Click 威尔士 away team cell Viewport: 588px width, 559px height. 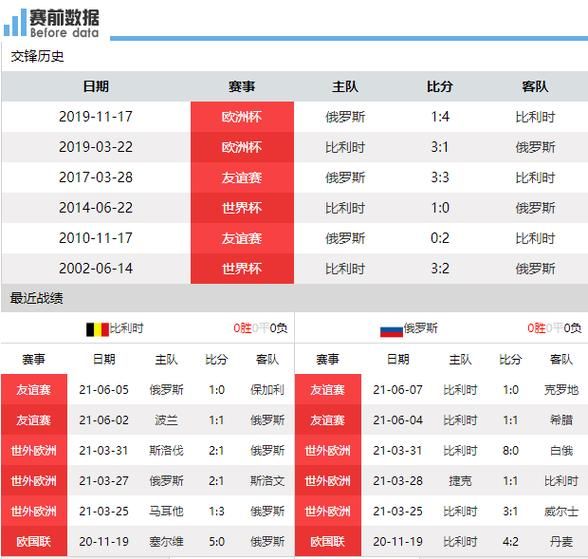[x=561, y=511]
